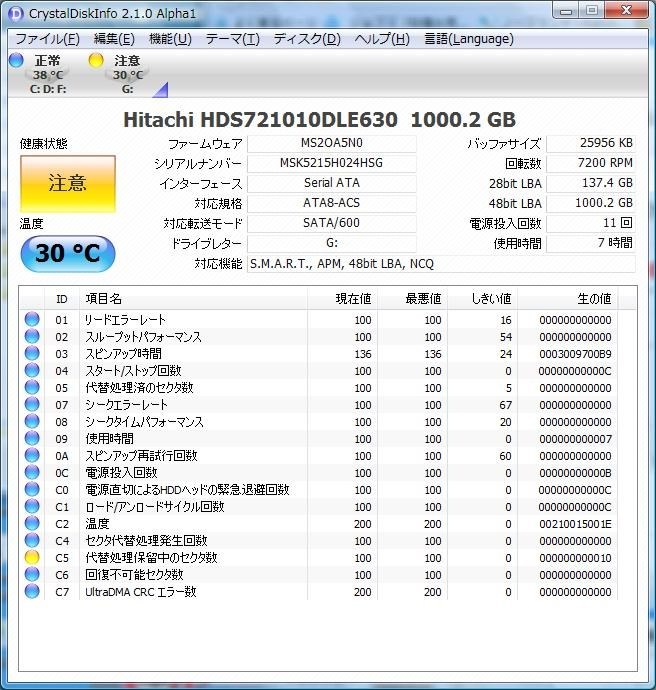
Task: Click the 現在値 column header
Action: point(342,299)
